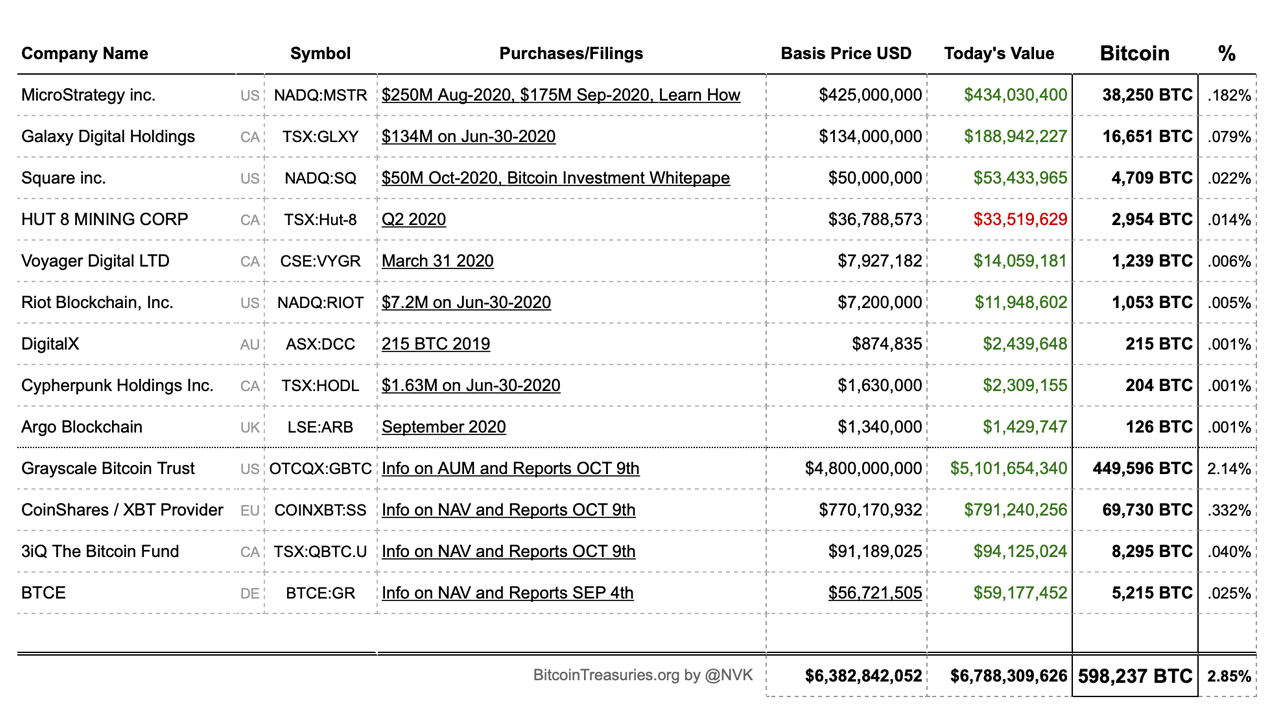
Task: Click the Purchases/Filings column header
Action: pos(571,53)
